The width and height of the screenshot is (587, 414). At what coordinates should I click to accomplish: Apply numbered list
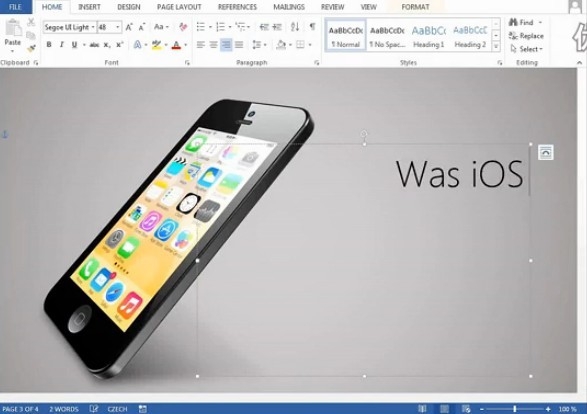pyautogui.click(x=220, y=27)
